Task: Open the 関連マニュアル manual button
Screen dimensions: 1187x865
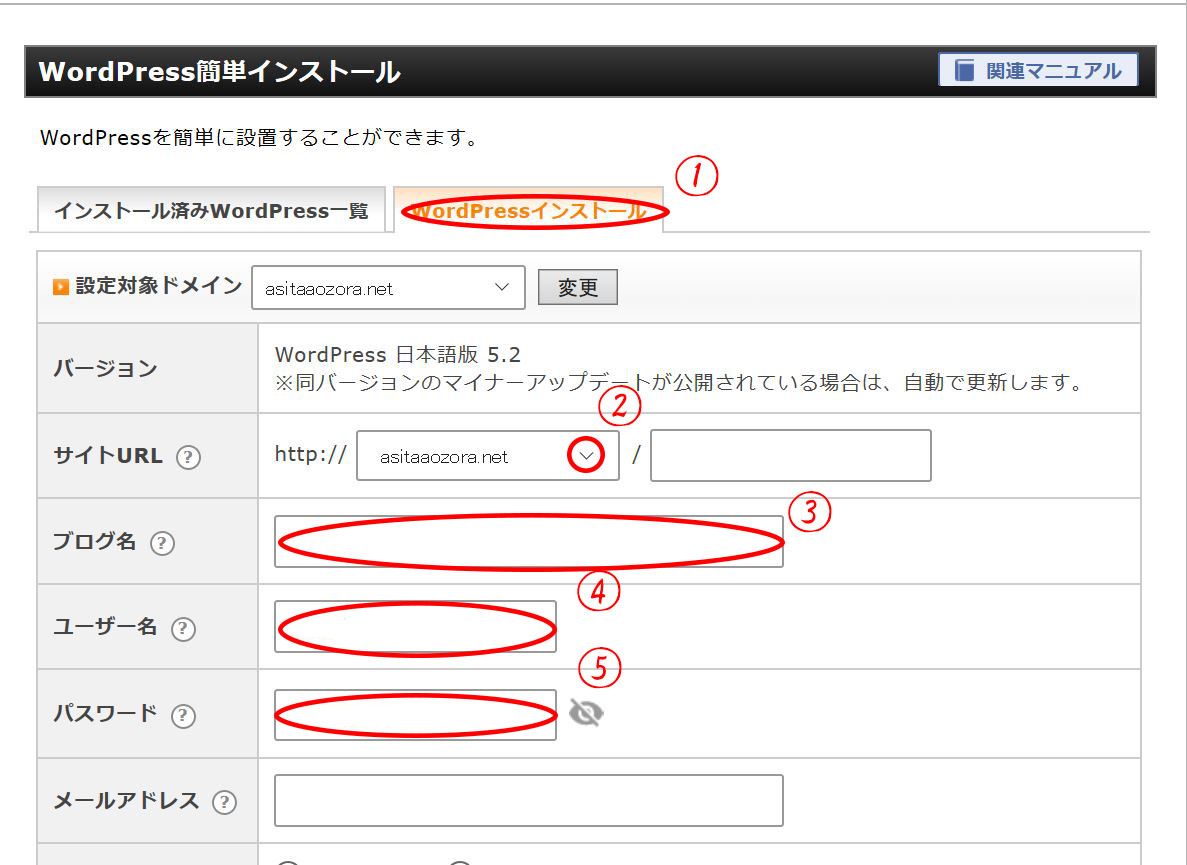Action: (x=1038, y=70)
